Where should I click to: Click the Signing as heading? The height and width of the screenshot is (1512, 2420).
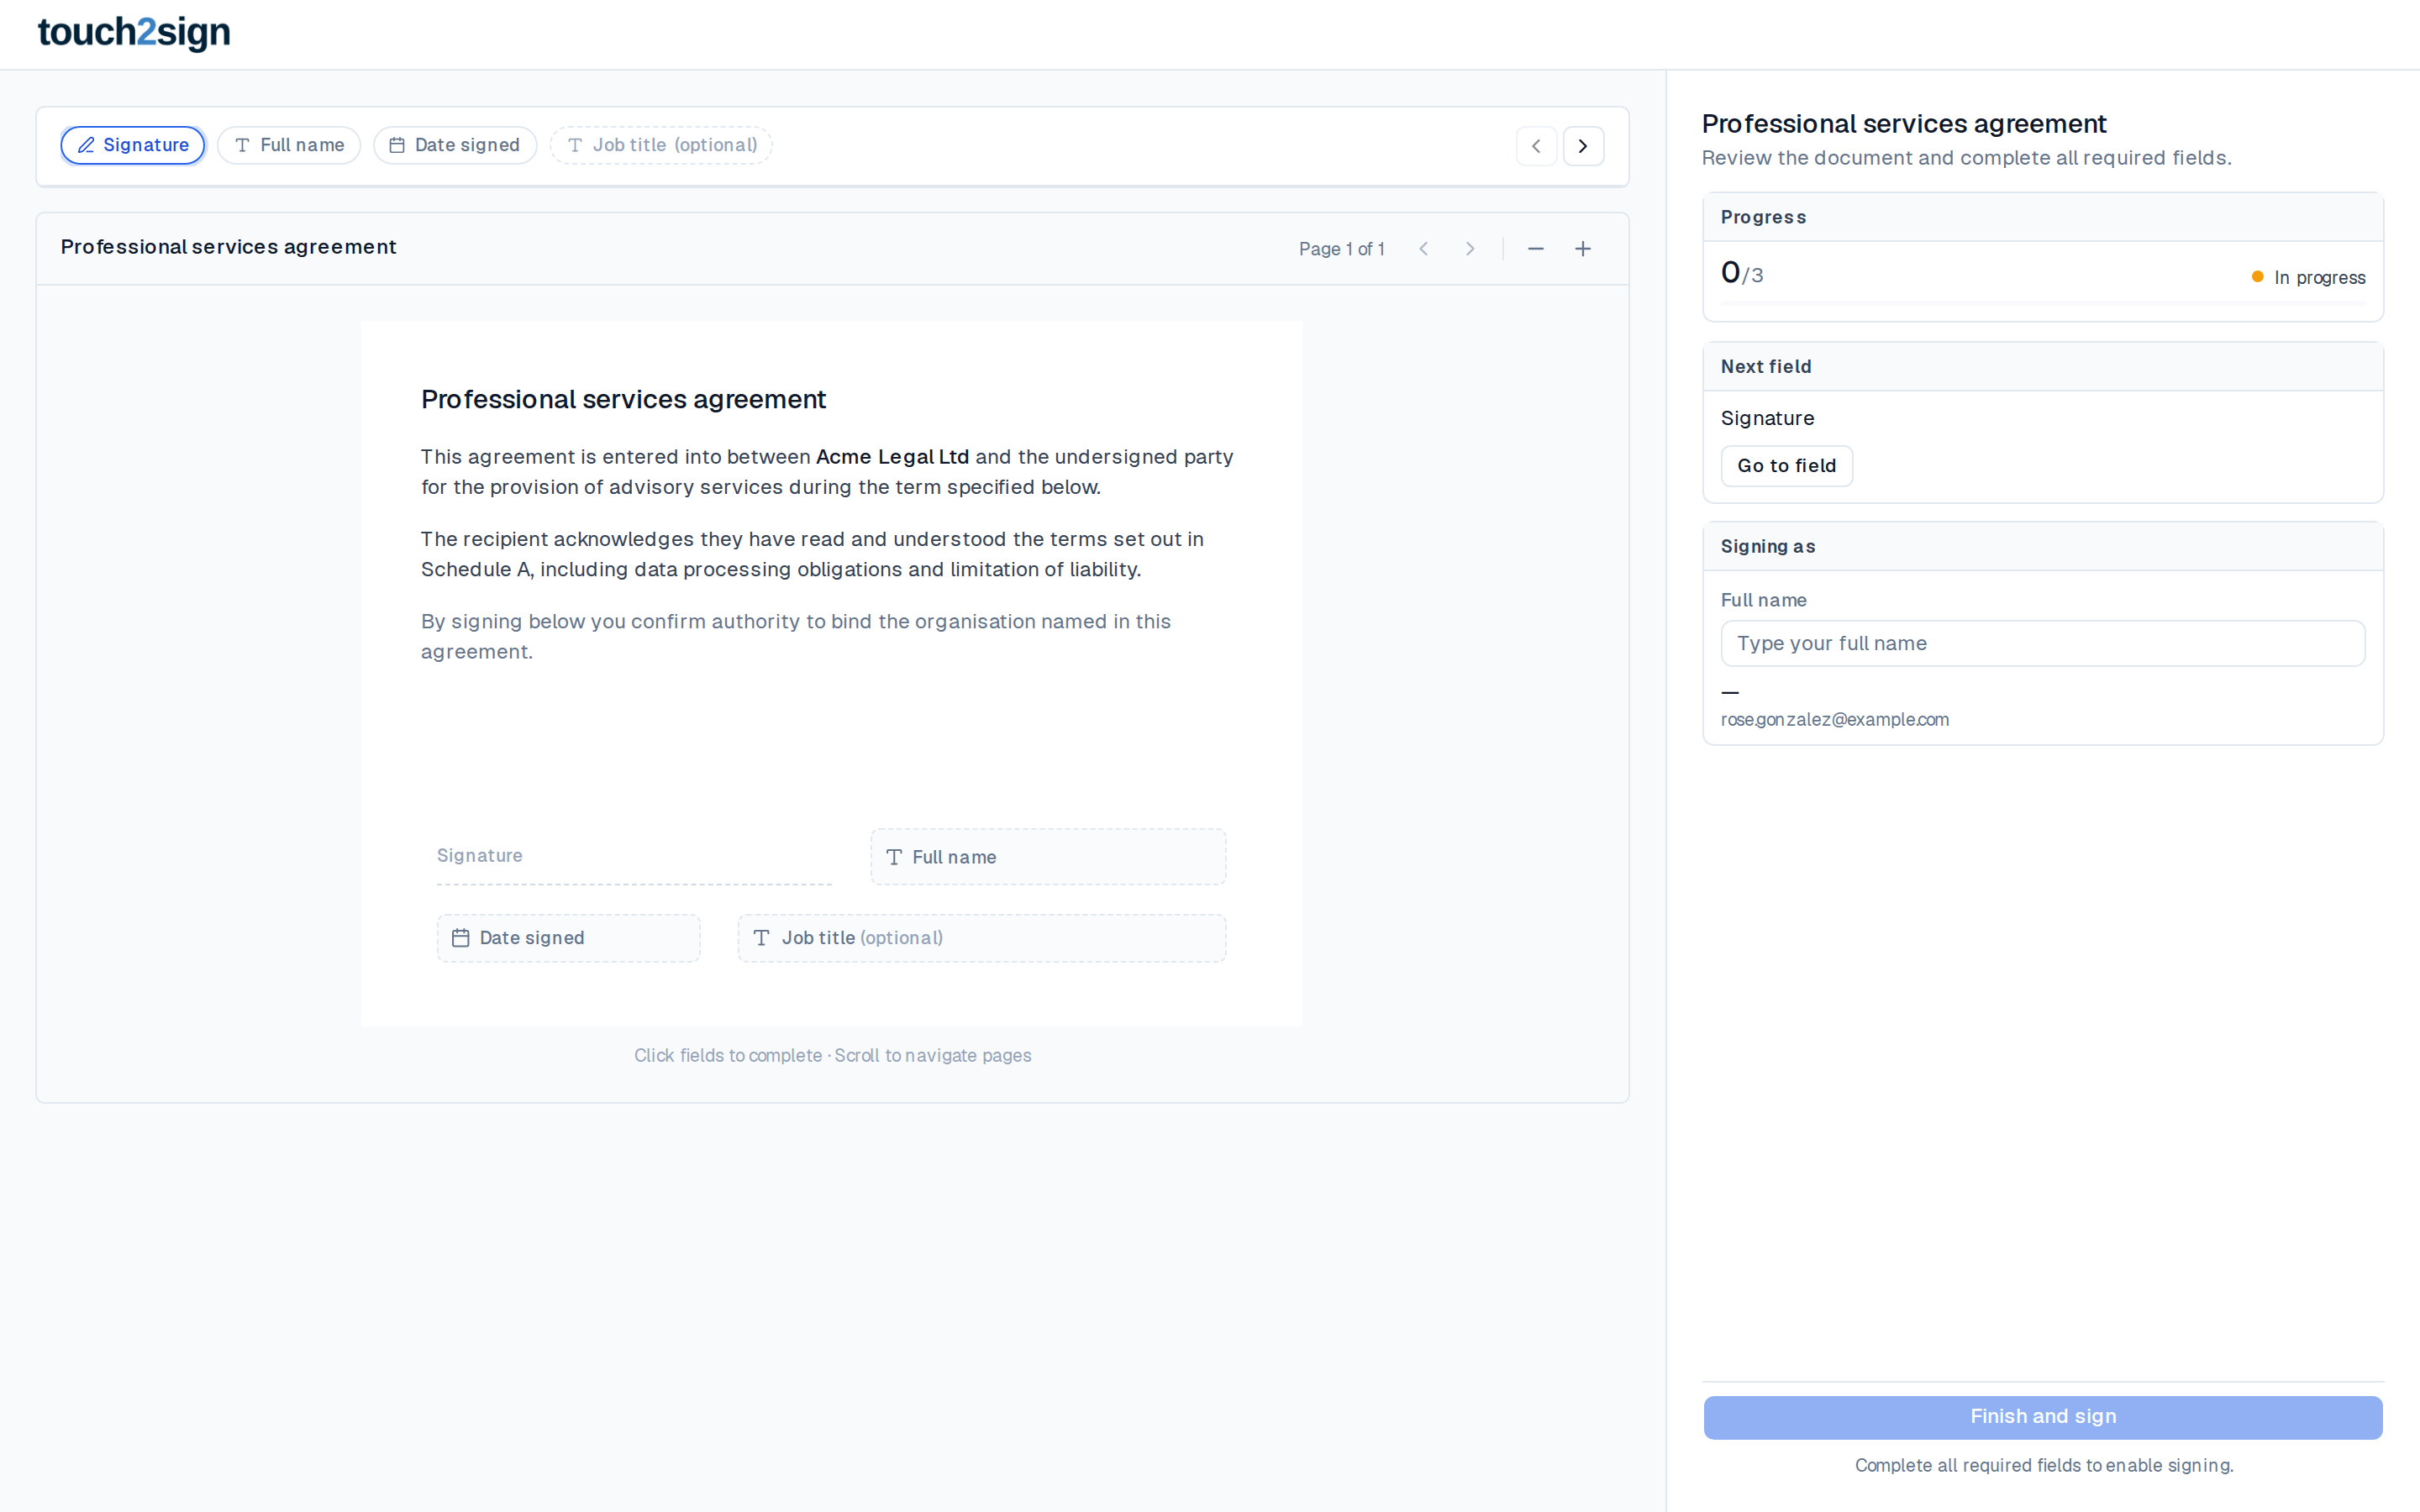point(1768,547)
